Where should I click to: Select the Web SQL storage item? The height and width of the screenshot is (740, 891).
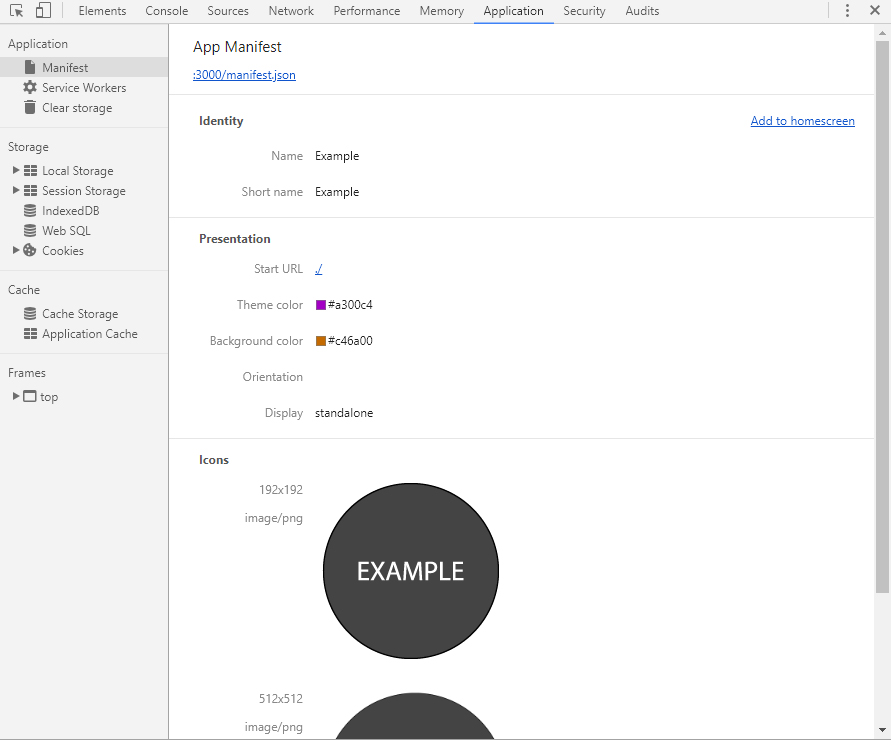[65, 230]
